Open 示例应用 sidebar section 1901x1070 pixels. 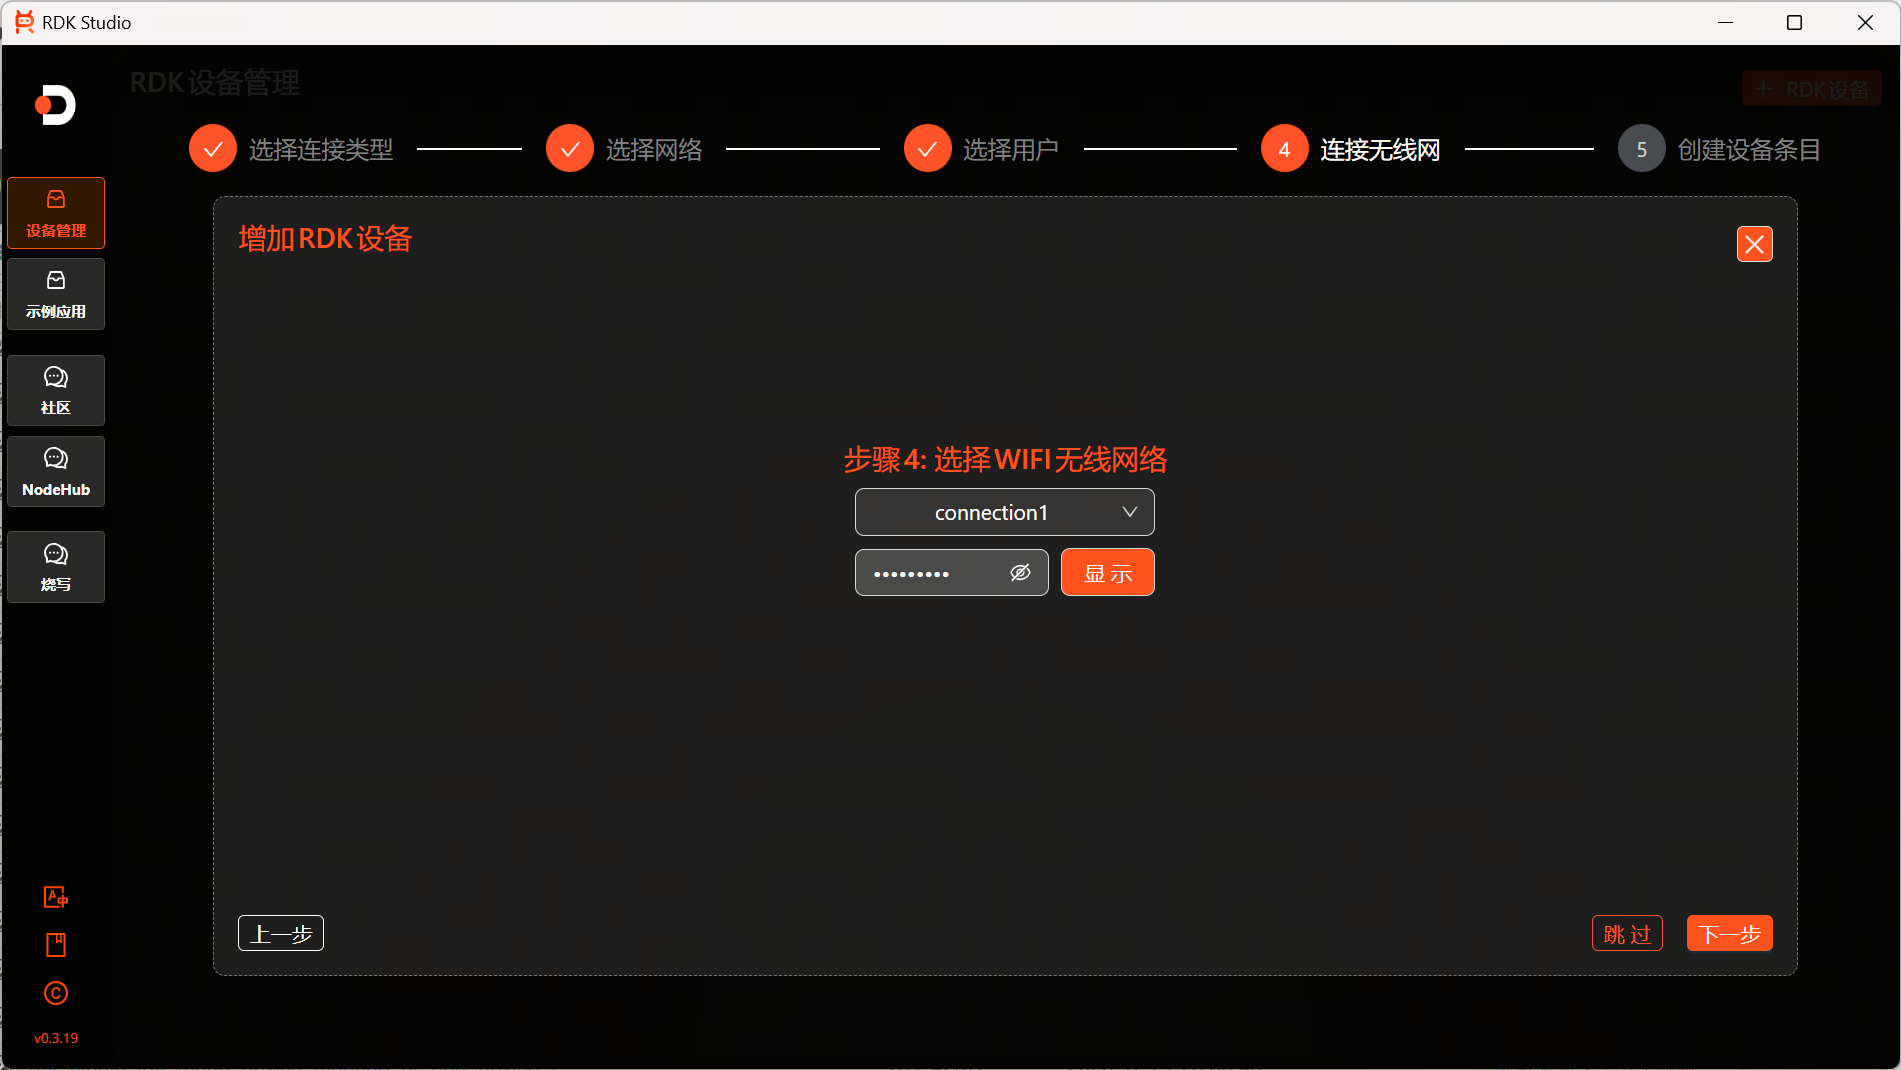pyautogui.click(x=56, y=294)
